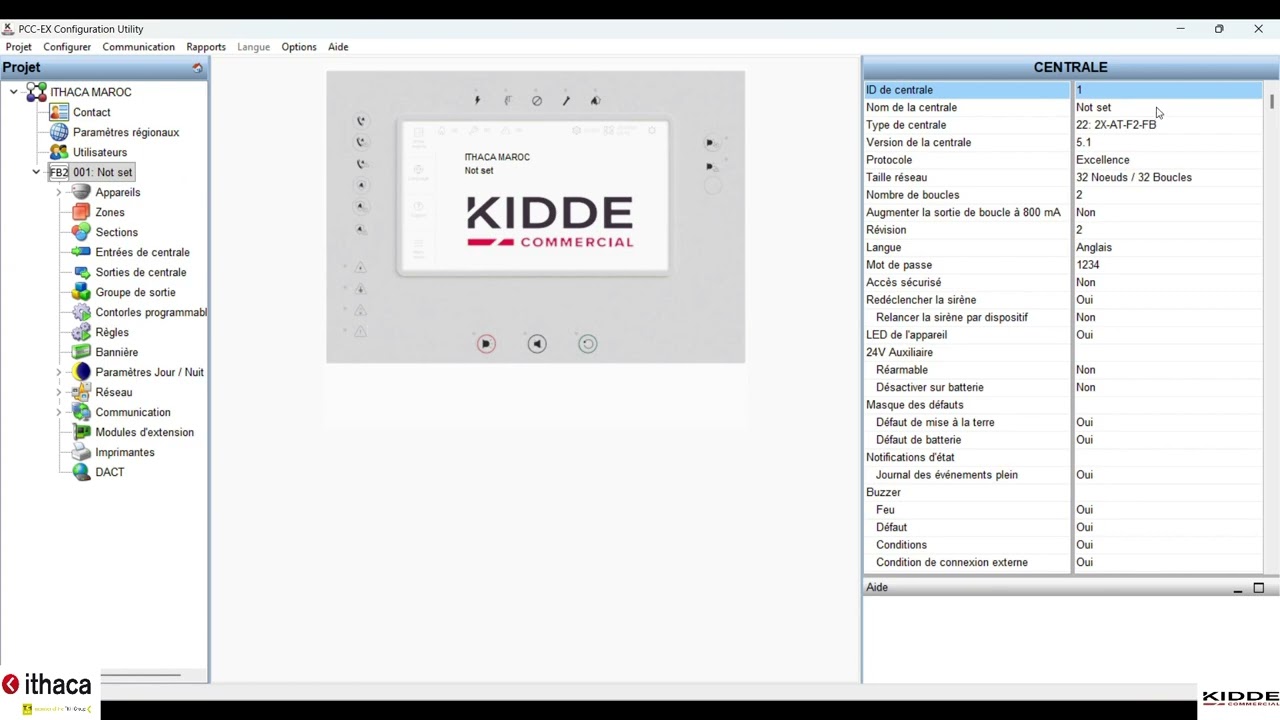
Task: Open the Type de centrale value
Action: (x=1168, y=125)
